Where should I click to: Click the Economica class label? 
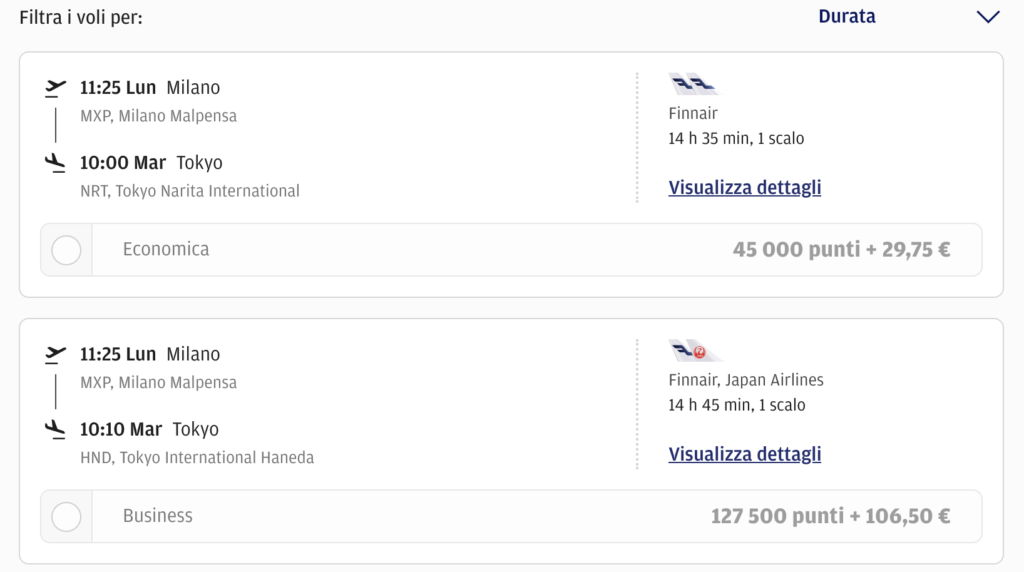point(166,249)
